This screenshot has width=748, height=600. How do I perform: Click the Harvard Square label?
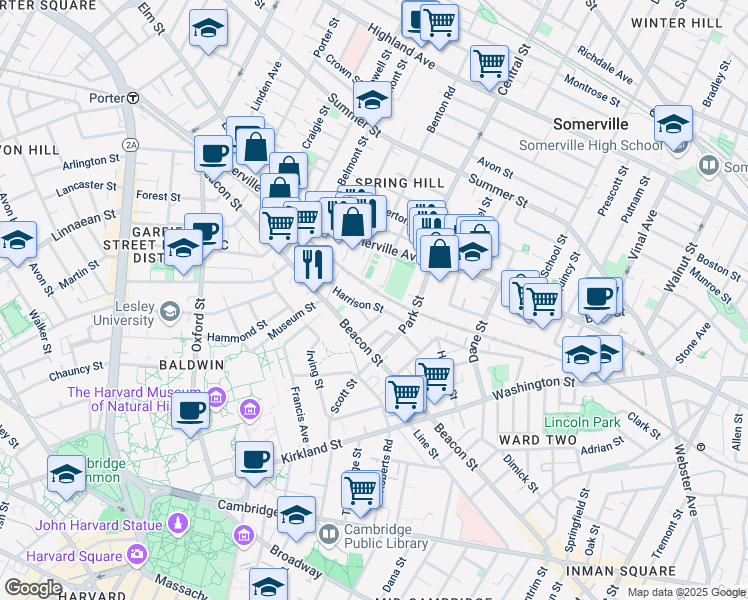pyautogui.click(x=74, y=556)
